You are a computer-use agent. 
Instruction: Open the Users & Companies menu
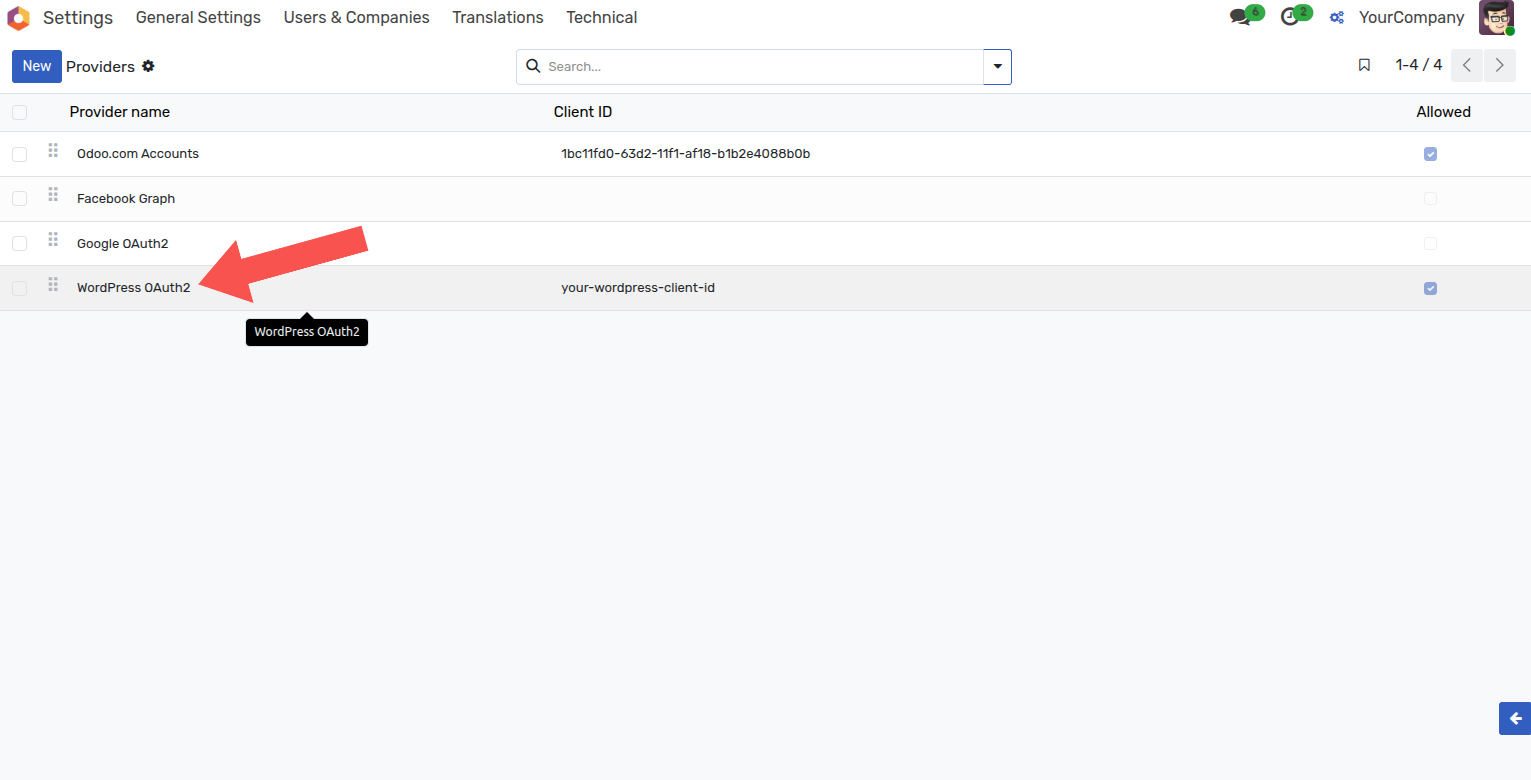(x=356, y=17)
